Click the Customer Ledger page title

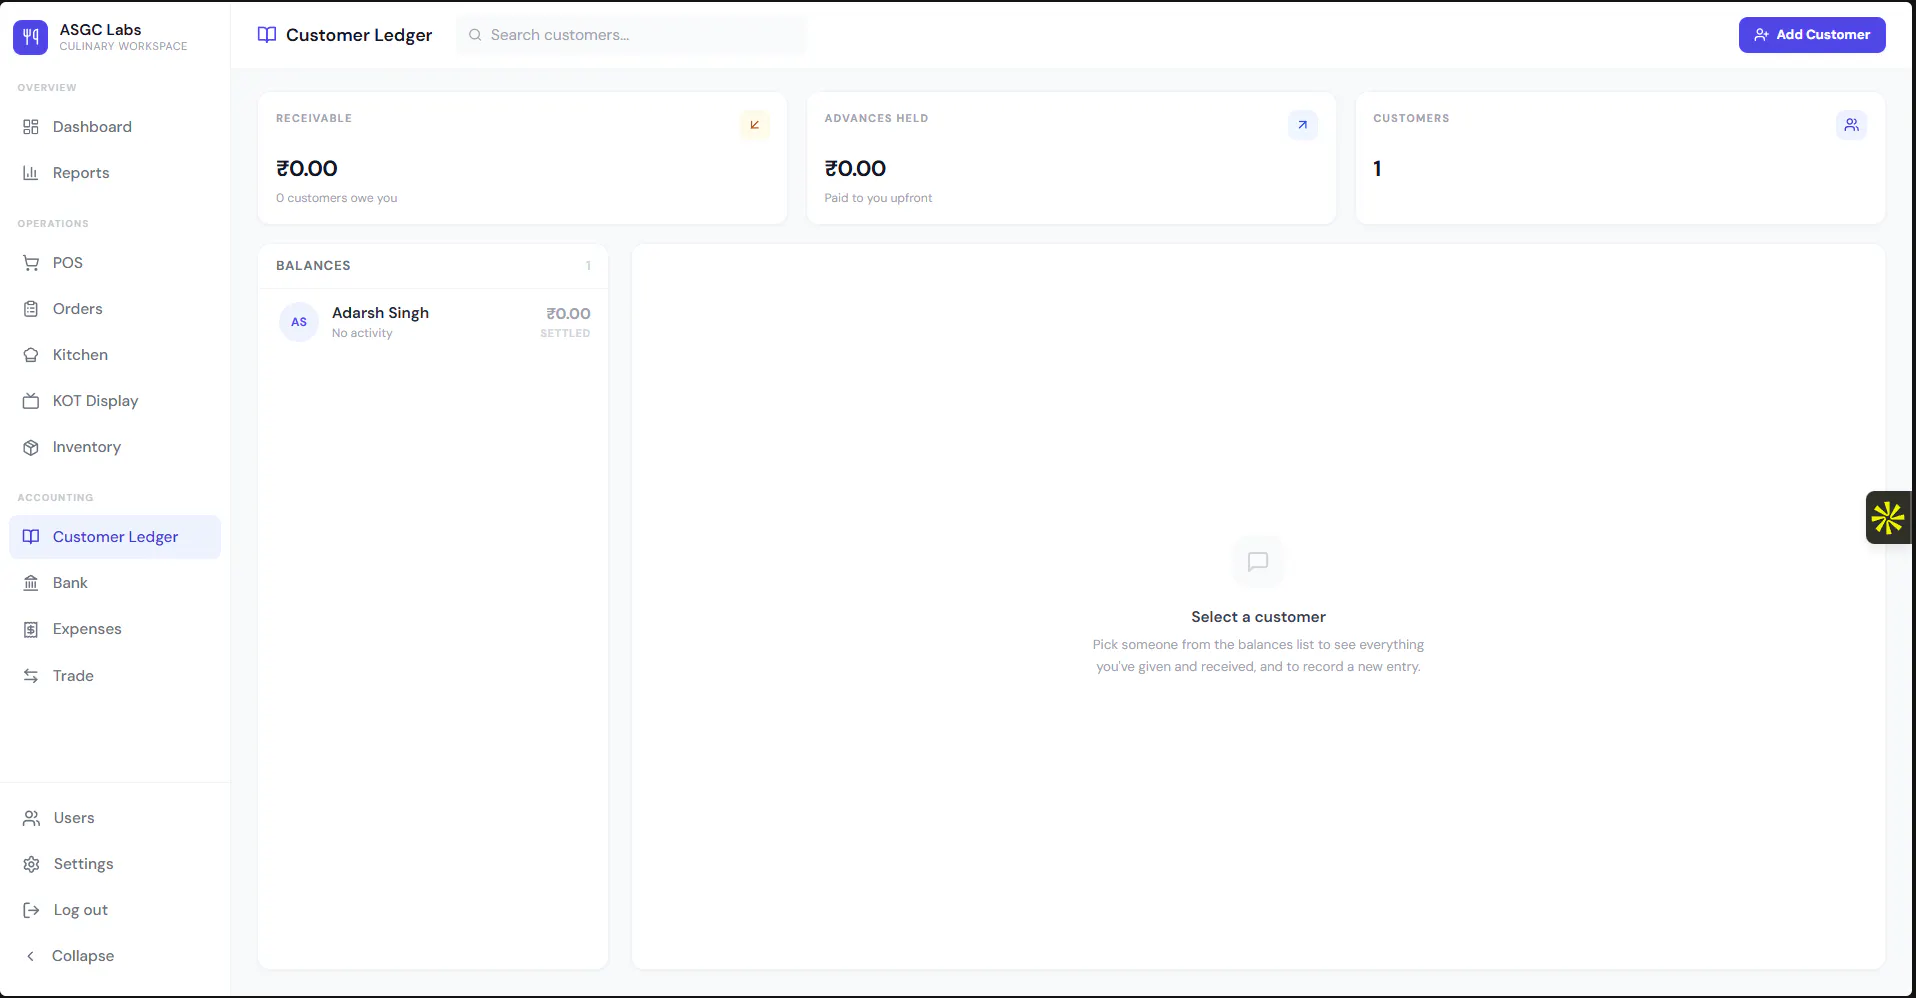(x=359, y=35)
